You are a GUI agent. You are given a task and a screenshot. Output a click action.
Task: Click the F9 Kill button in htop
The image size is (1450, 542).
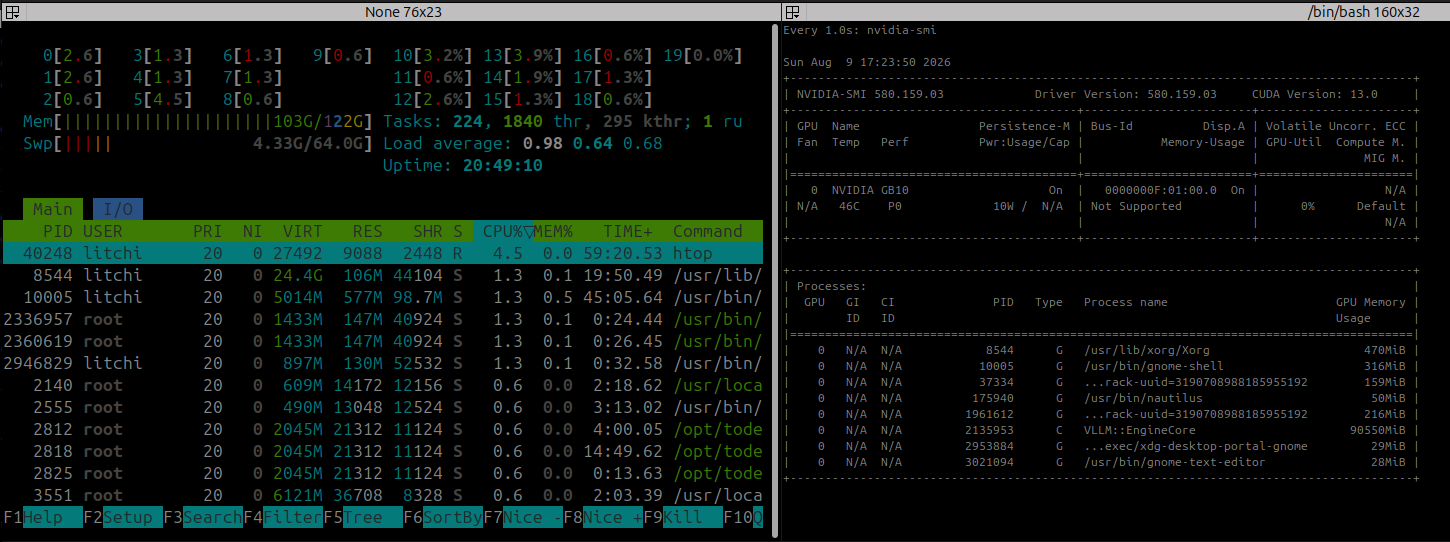click(683, 517)
